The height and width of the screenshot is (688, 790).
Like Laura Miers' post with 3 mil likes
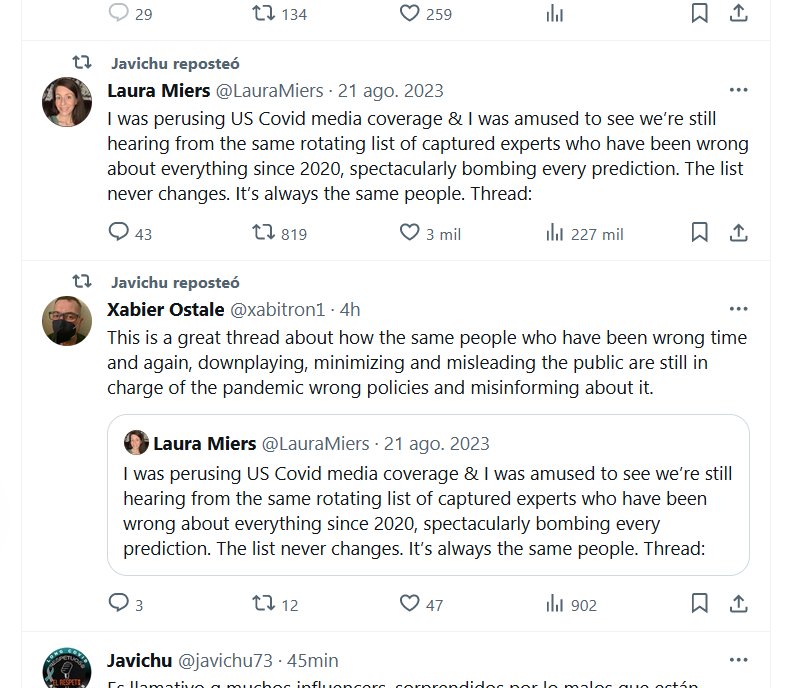[x=409, y=233]
